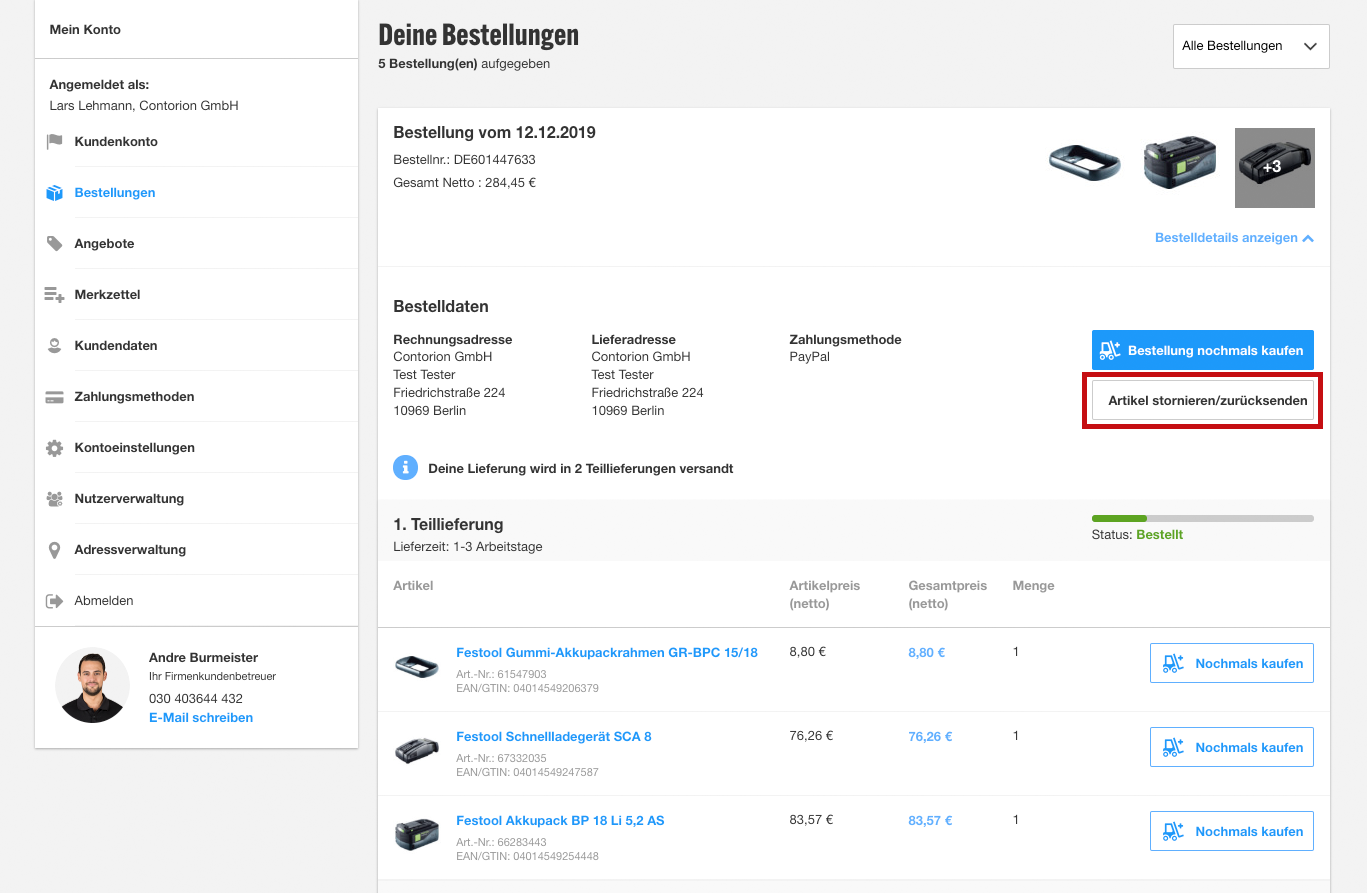Screen dimensions: 1367x893
Task: Click the tag icon next to Angebote
Action: tap(54, 244)
